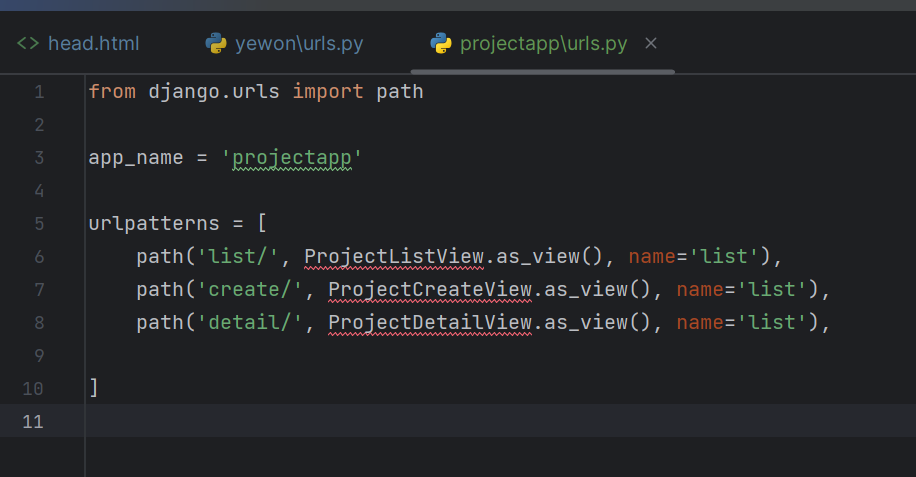Click the unresolved ProjectListView reference
Screen dimensions: 916x477
click(394, 257)
